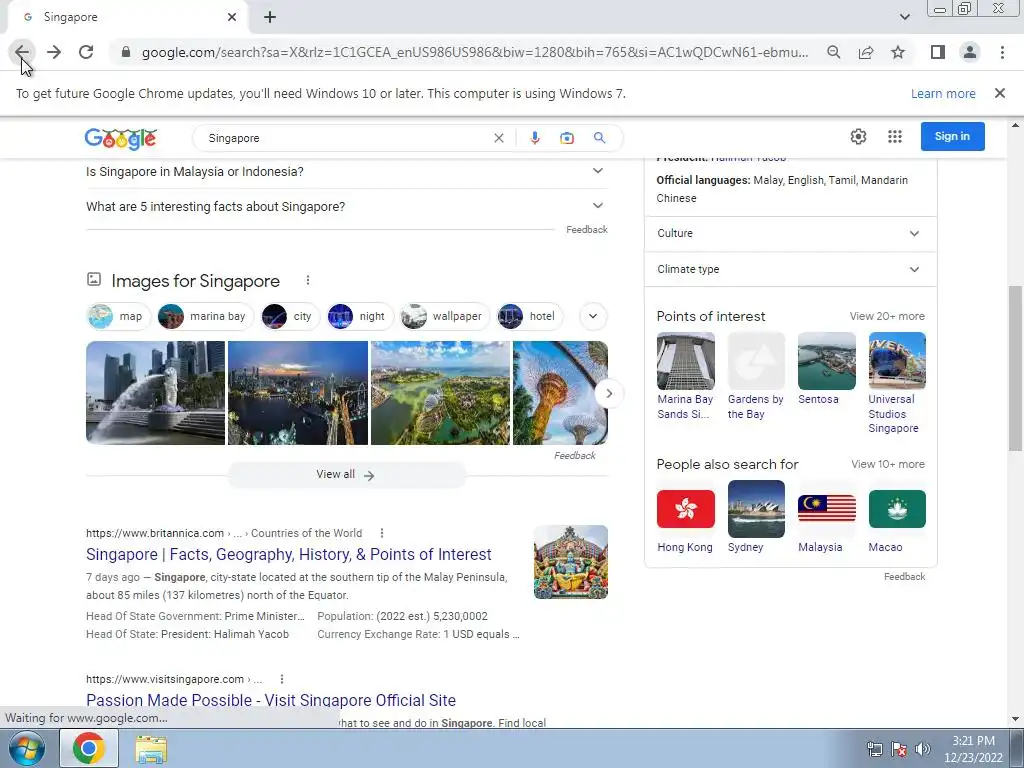Click 'View 10+ more' related searches
The width and height of the screenshot is (1024, 768).
point(888,464)
